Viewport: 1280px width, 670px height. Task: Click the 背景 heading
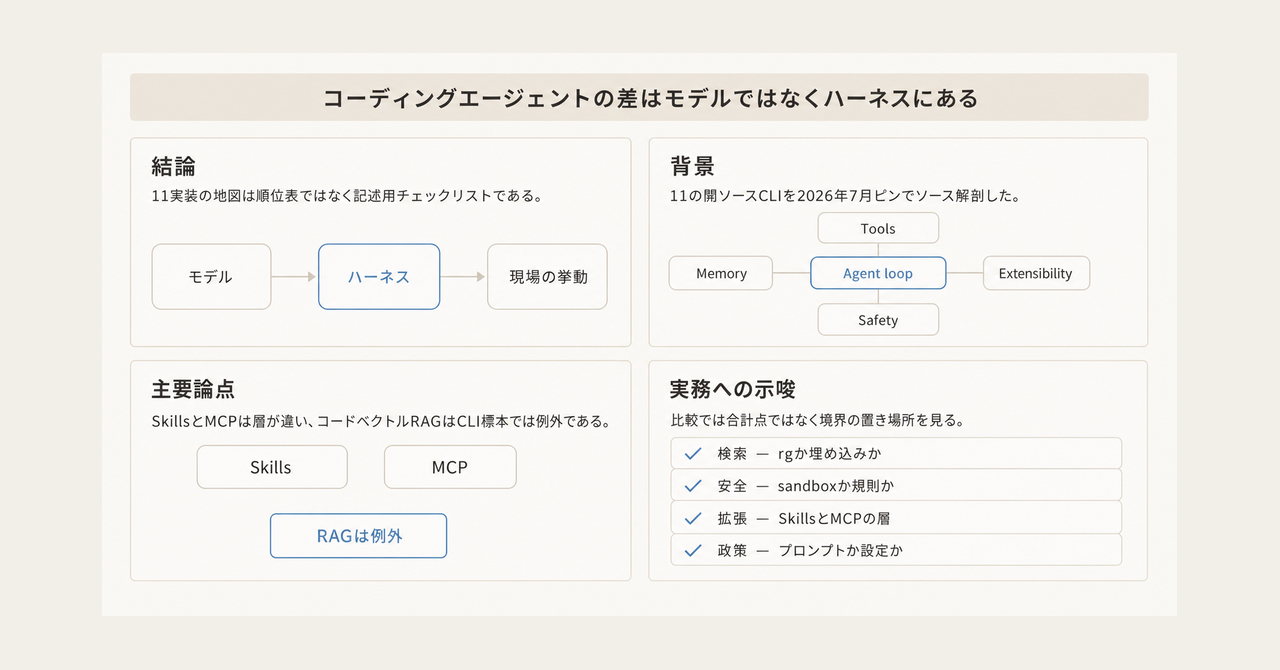coord(692,166)
